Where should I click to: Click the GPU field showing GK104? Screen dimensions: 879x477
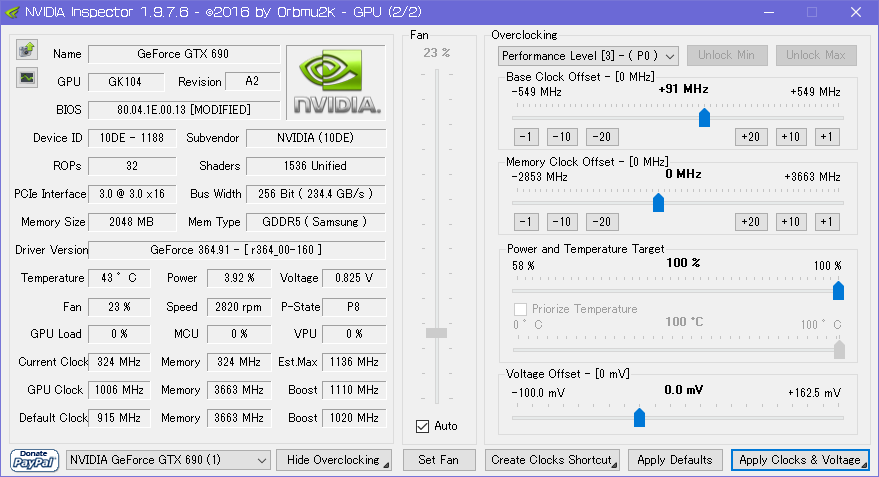pyautogui.click(x=126, y=82)
